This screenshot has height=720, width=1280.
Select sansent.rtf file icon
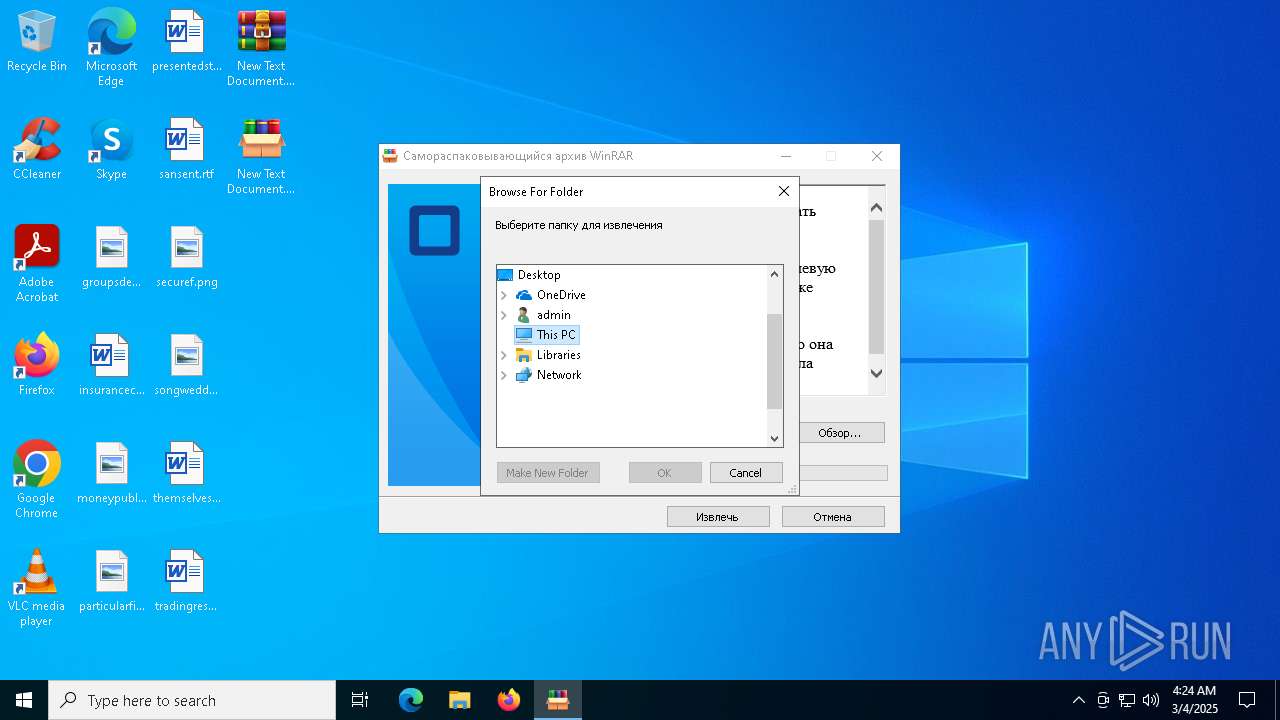186,149
